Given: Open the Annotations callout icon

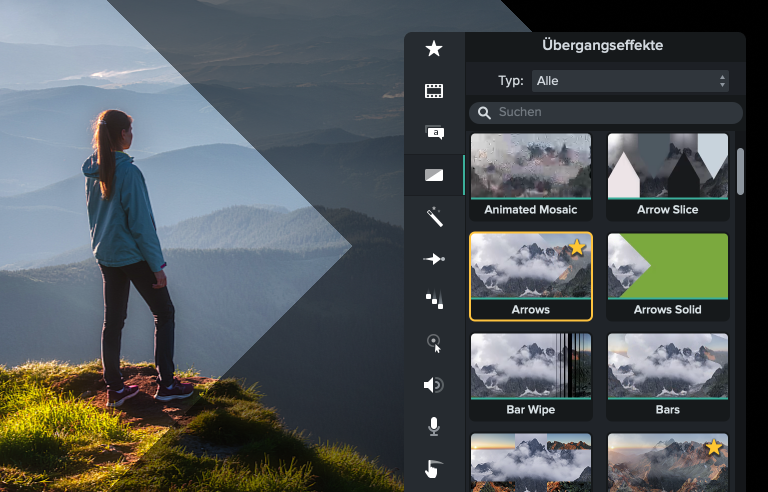Looking at the screenshot, I should 434,132.
